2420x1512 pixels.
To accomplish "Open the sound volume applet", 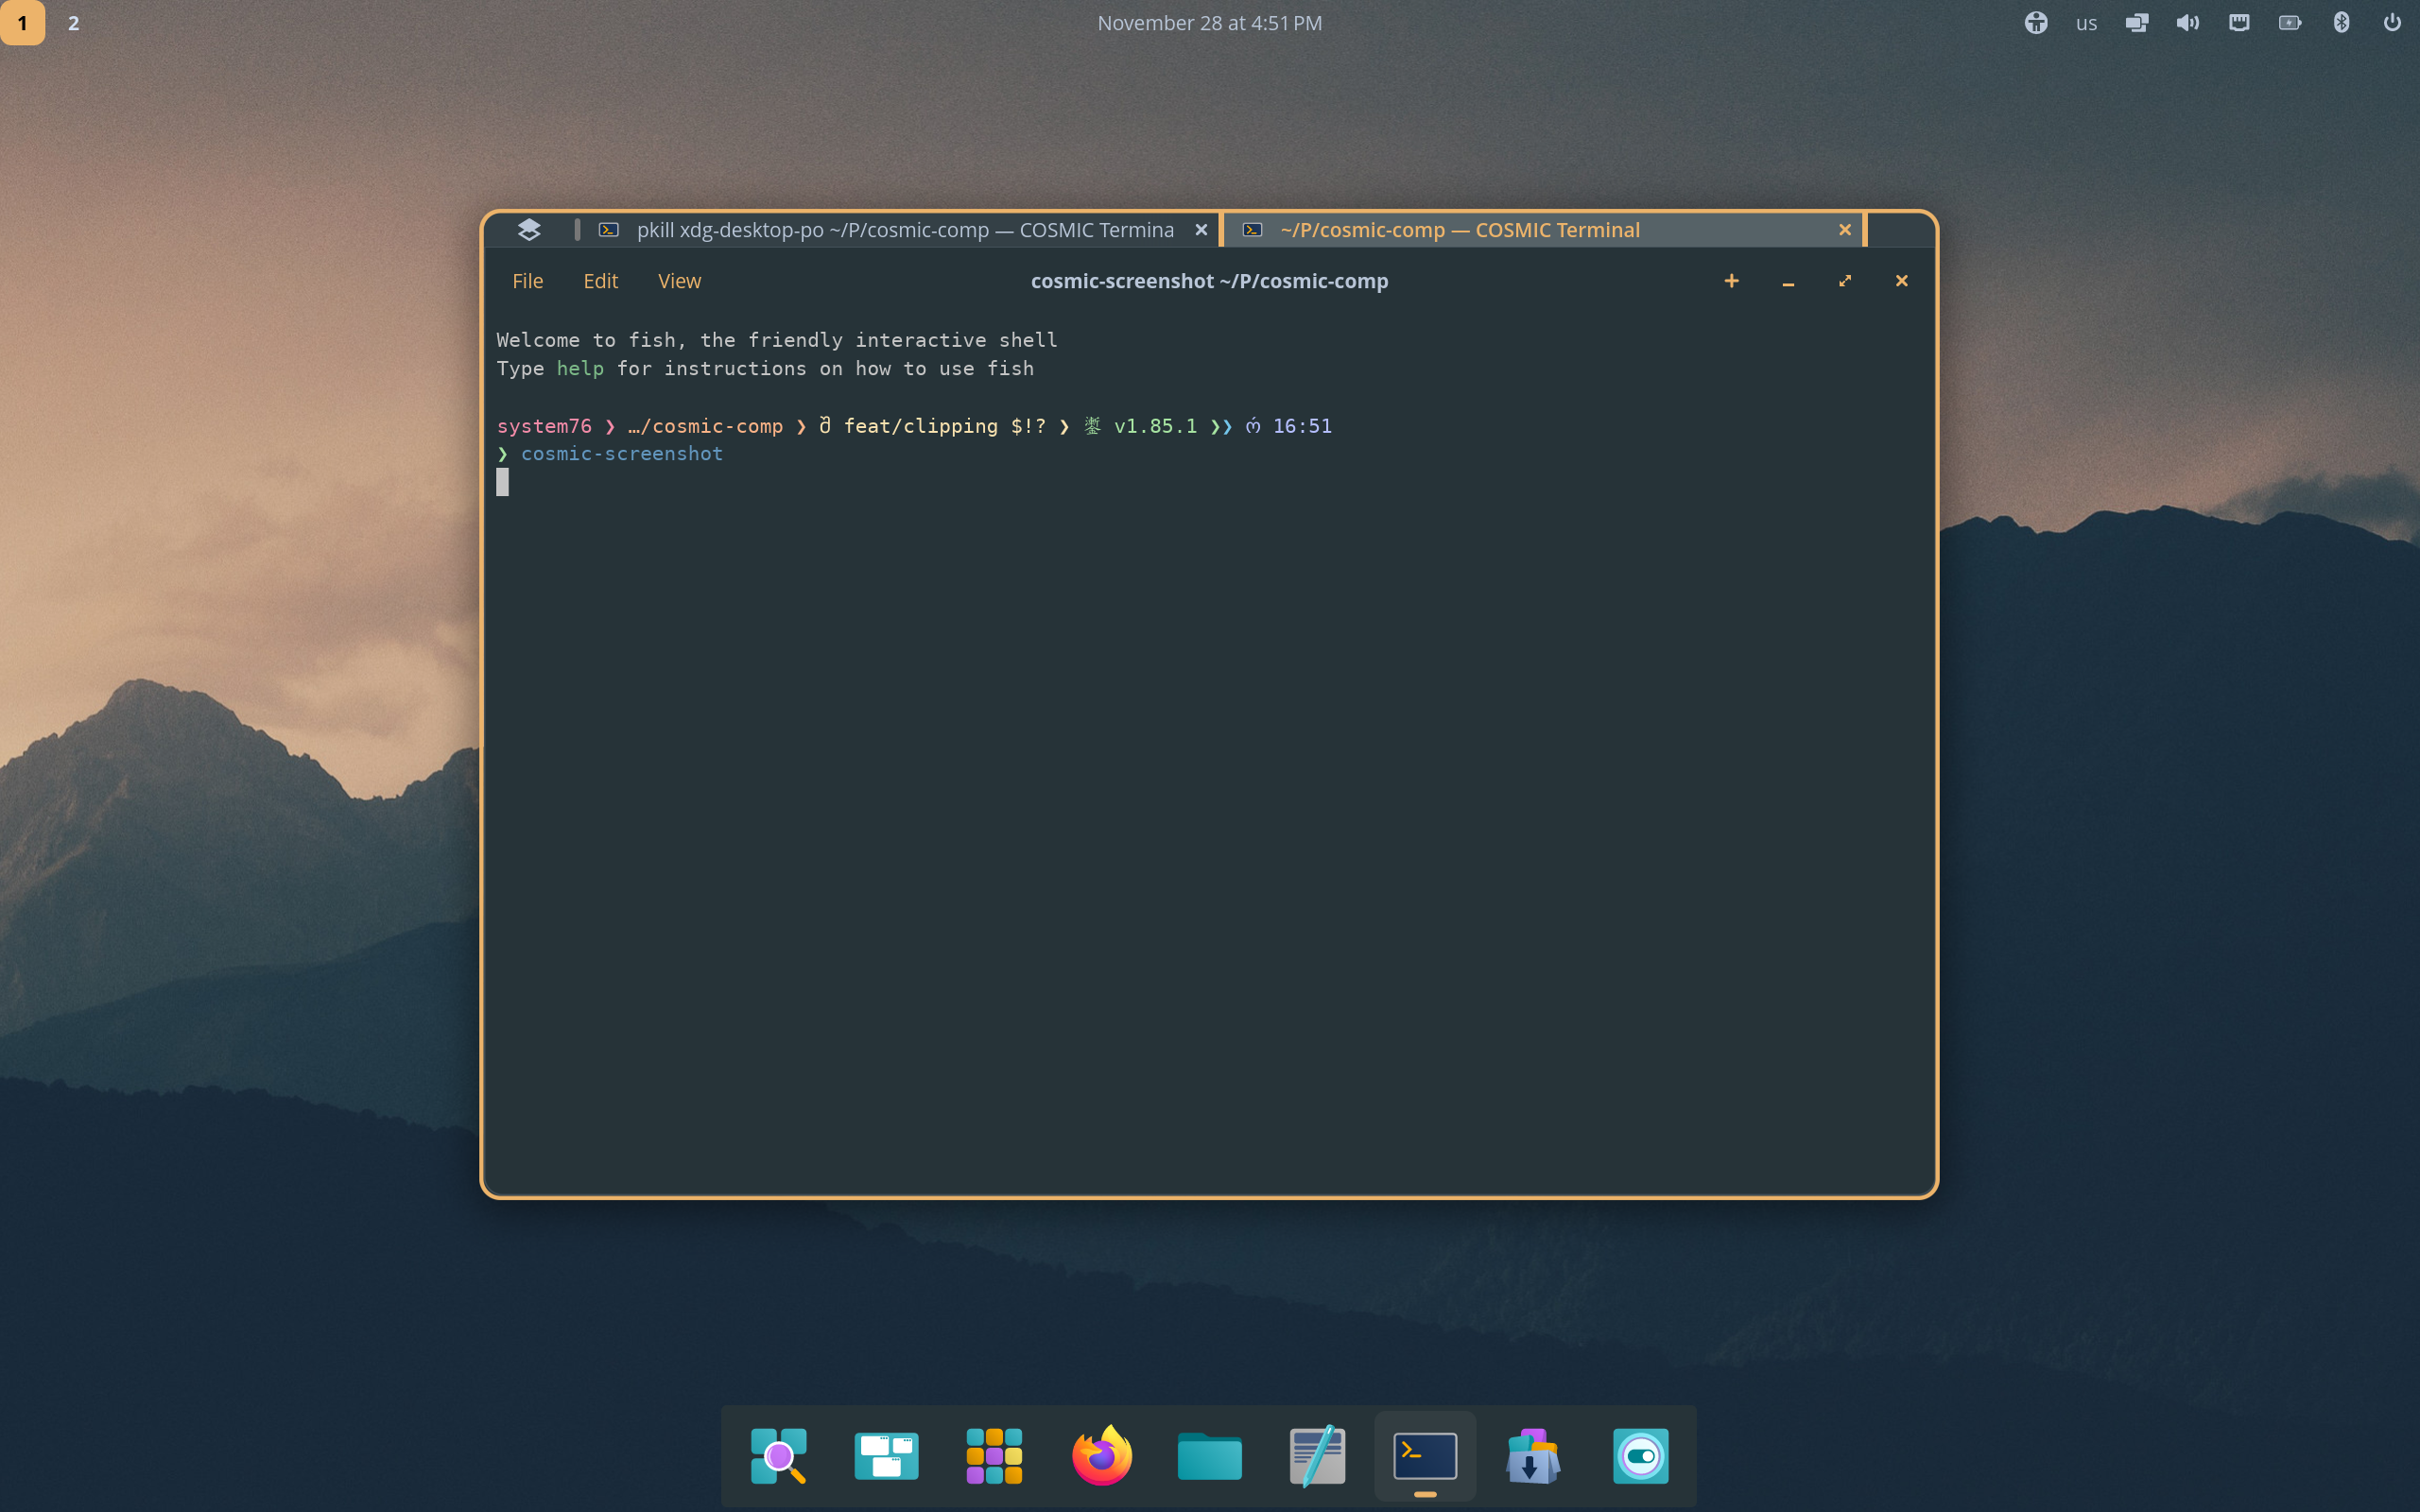I will click(x=2187, y=23).
